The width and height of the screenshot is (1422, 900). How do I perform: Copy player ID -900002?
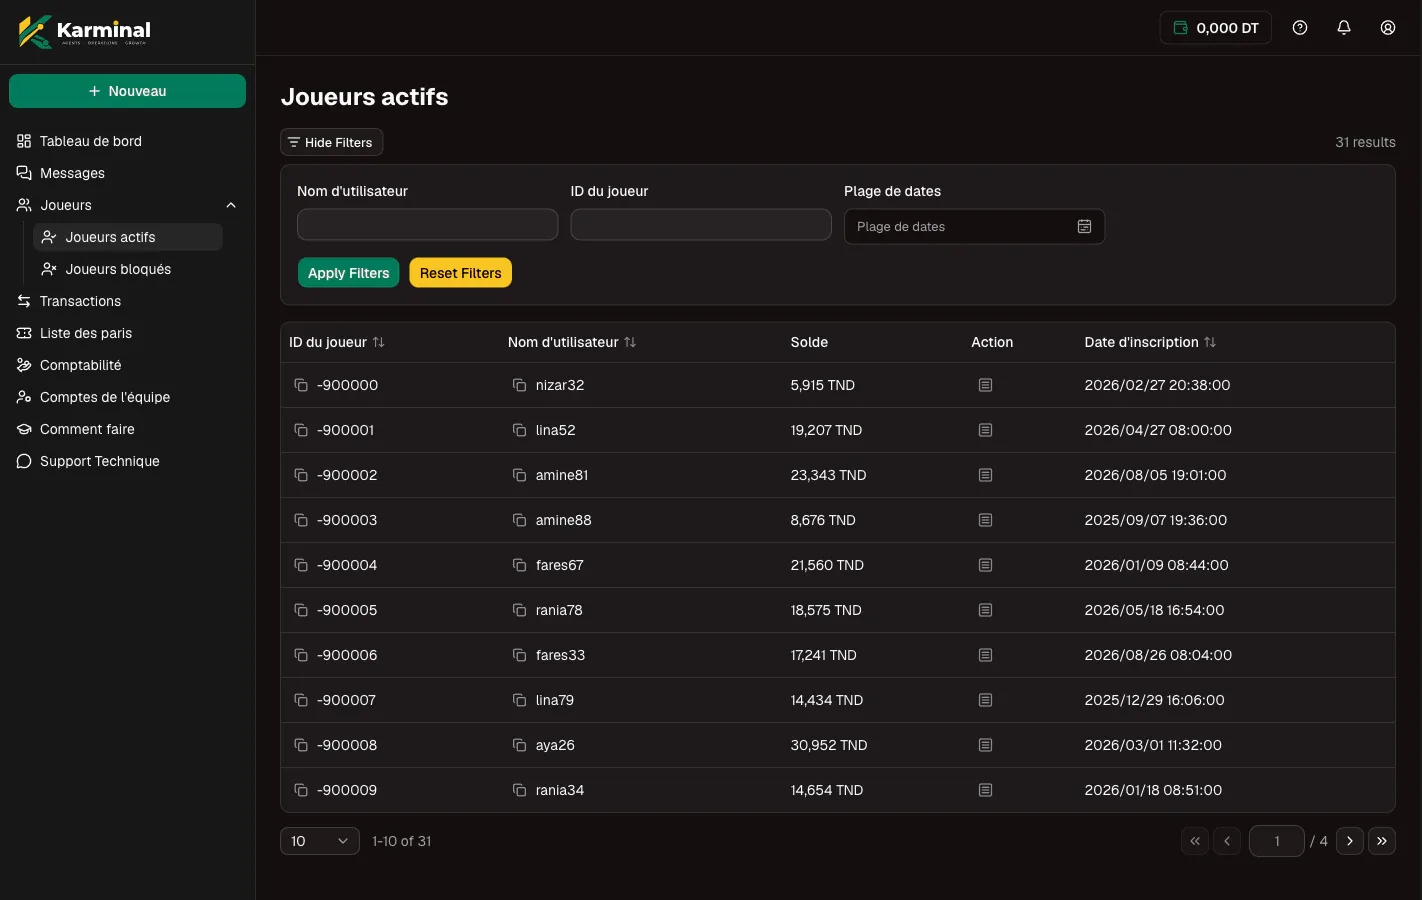301,475
